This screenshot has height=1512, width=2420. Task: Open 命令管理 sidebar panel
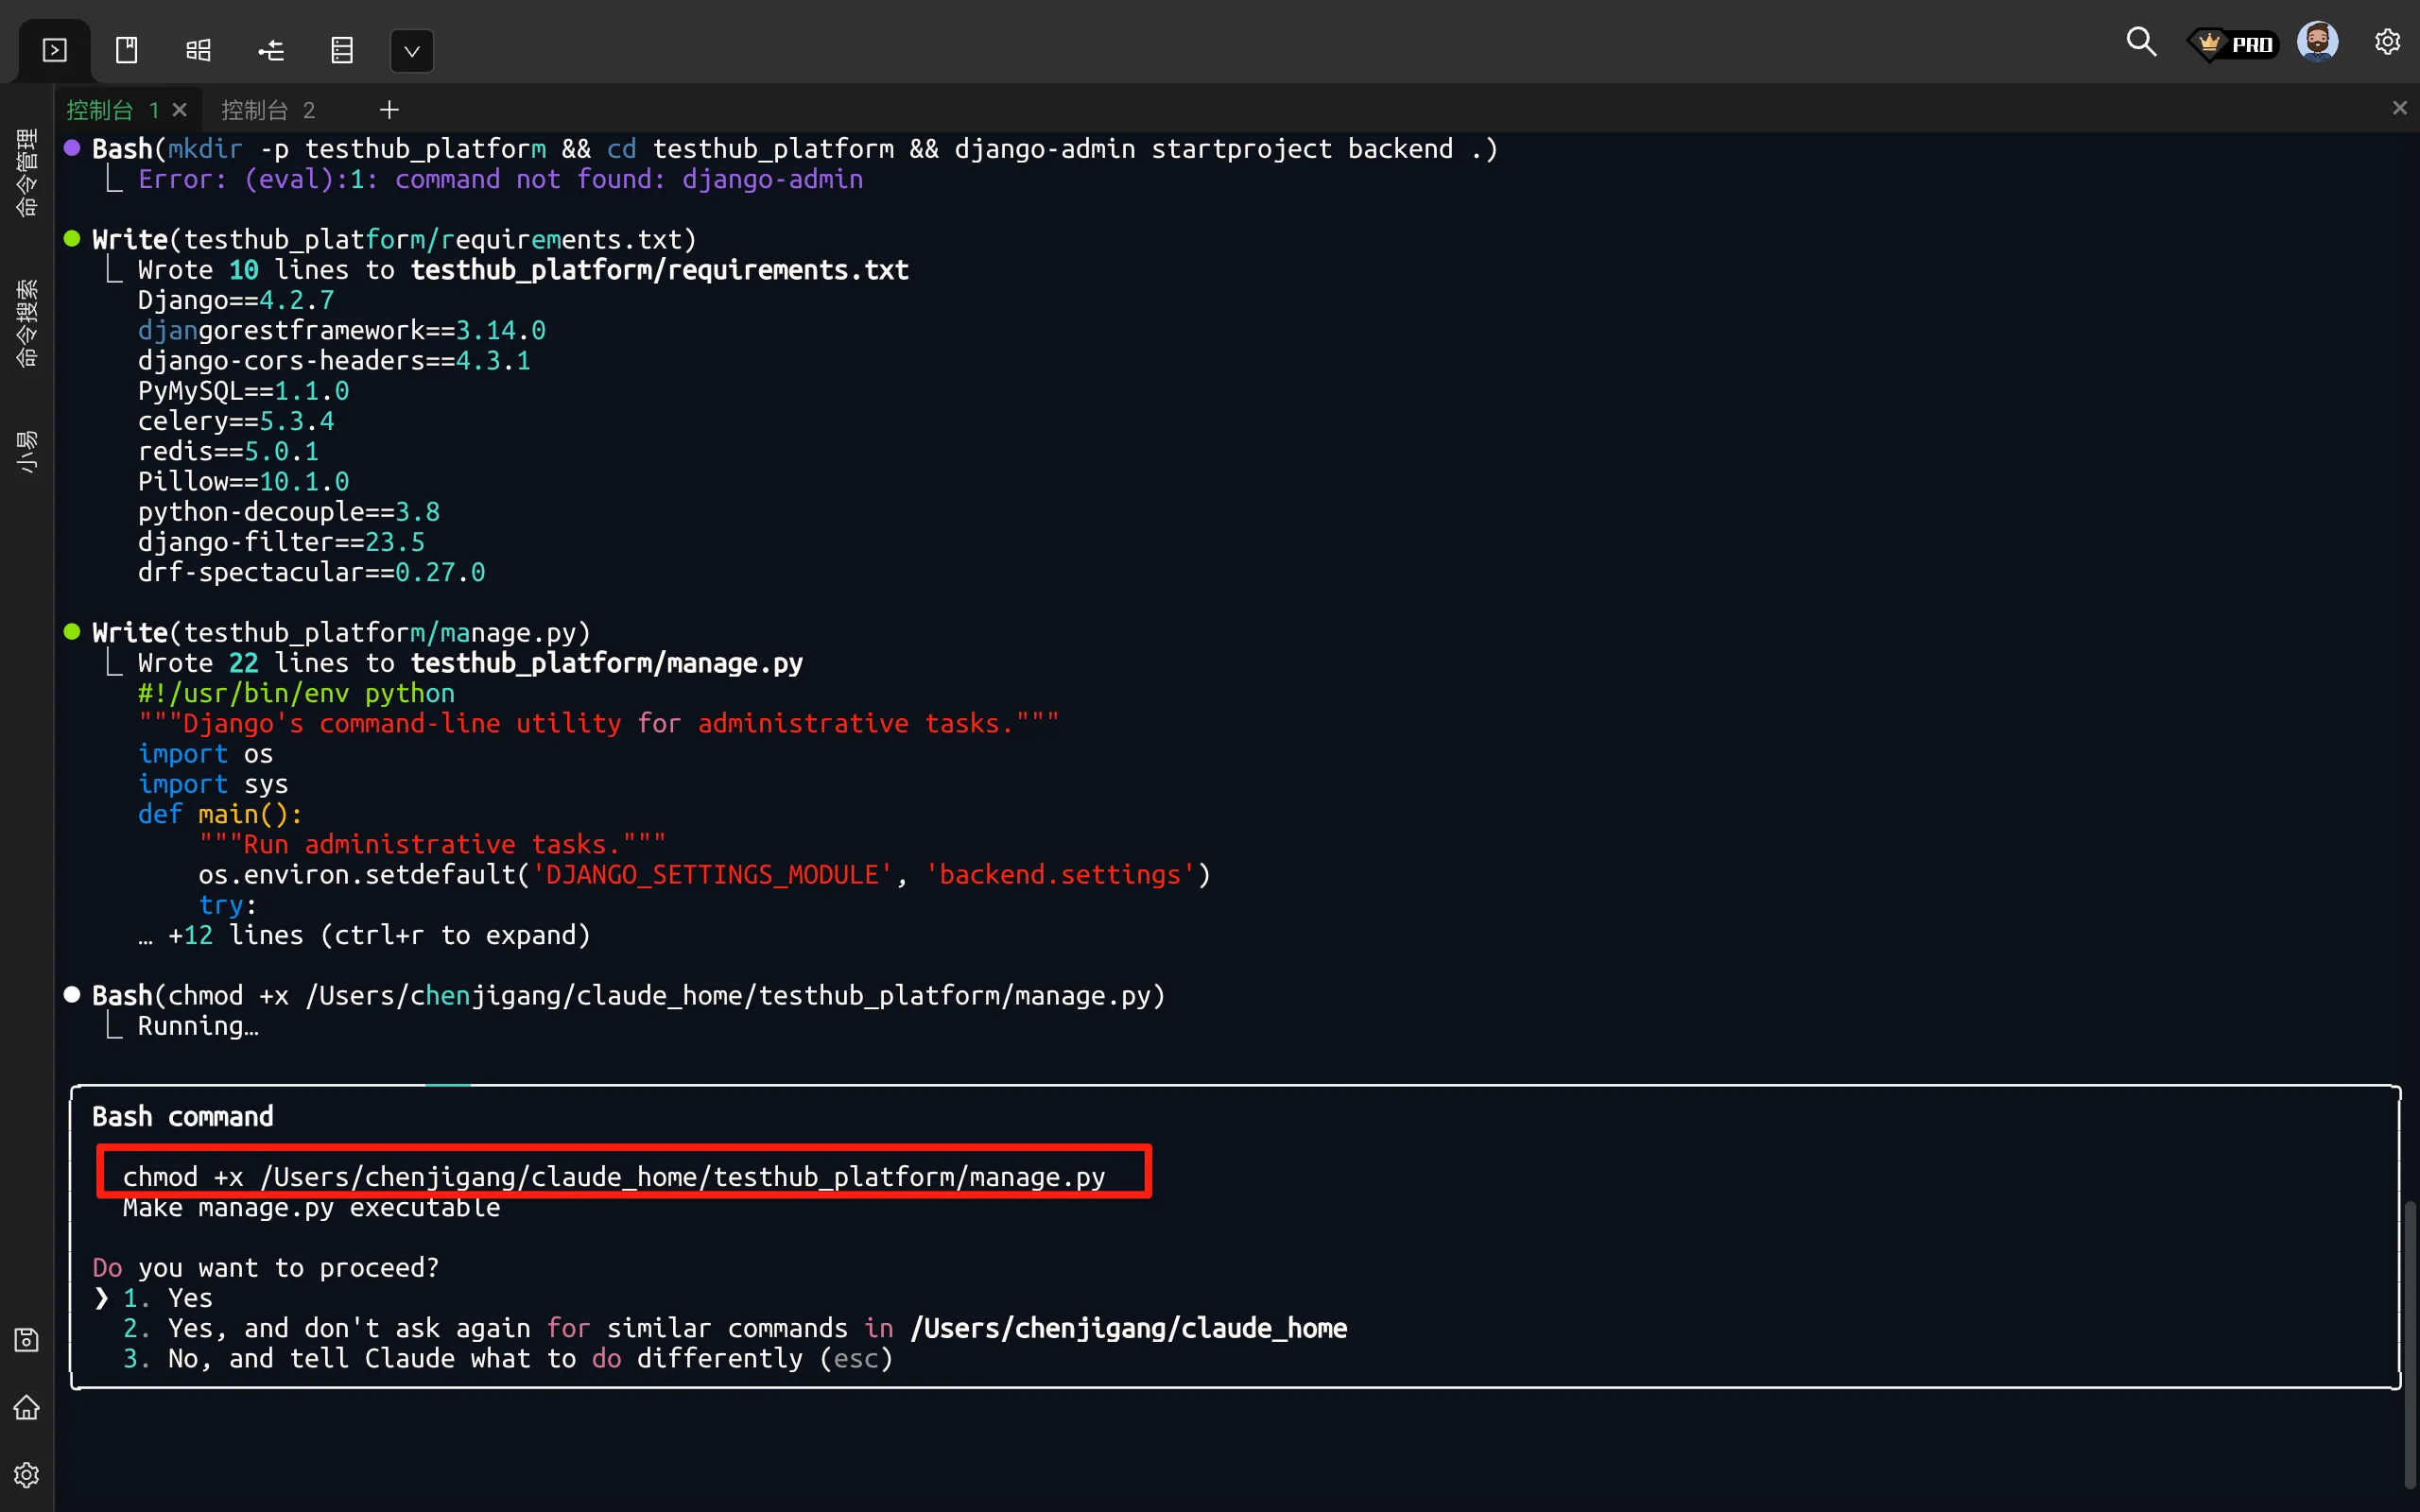[x=27, y=172]
